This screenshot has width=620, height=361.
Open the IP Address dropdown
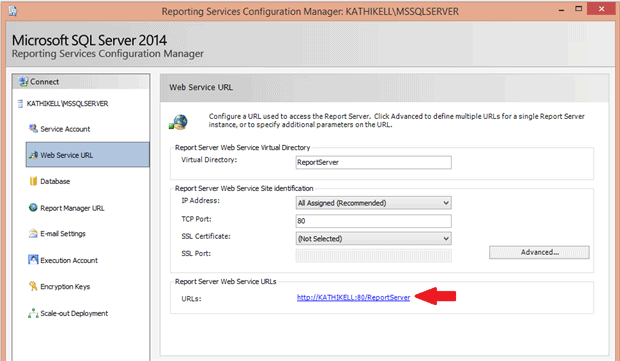(x=373, y=203)
